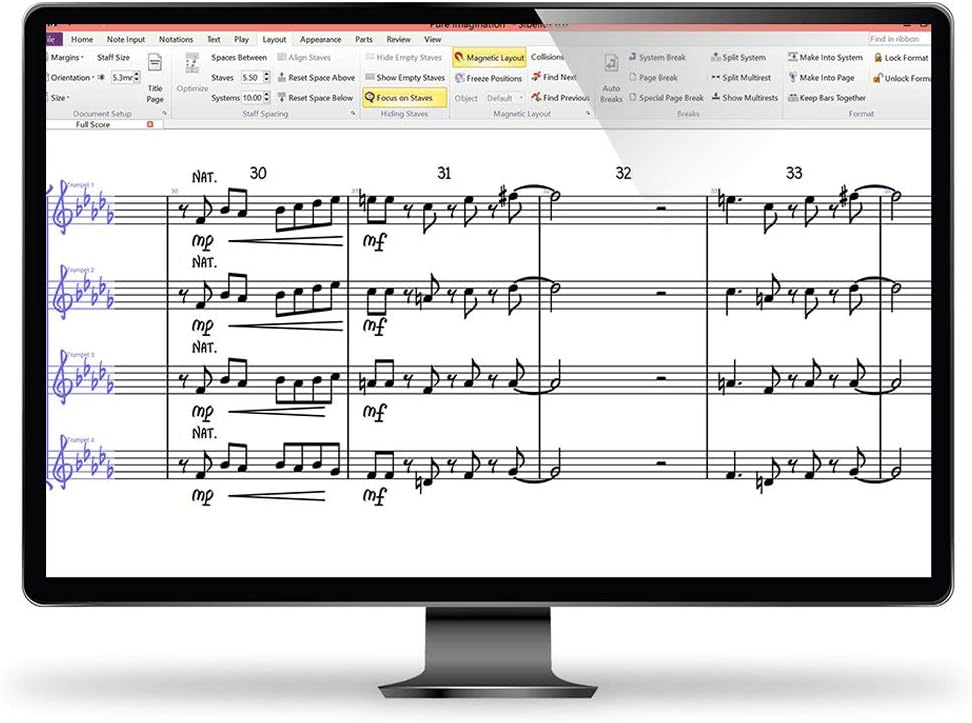Increase the Staves spacing value stepper
The height and width of the screenshot is (723, 972).
[268, 73]
